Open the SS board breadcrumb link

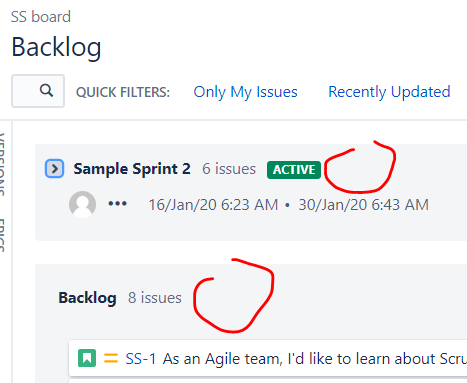(x=41, y=17)
